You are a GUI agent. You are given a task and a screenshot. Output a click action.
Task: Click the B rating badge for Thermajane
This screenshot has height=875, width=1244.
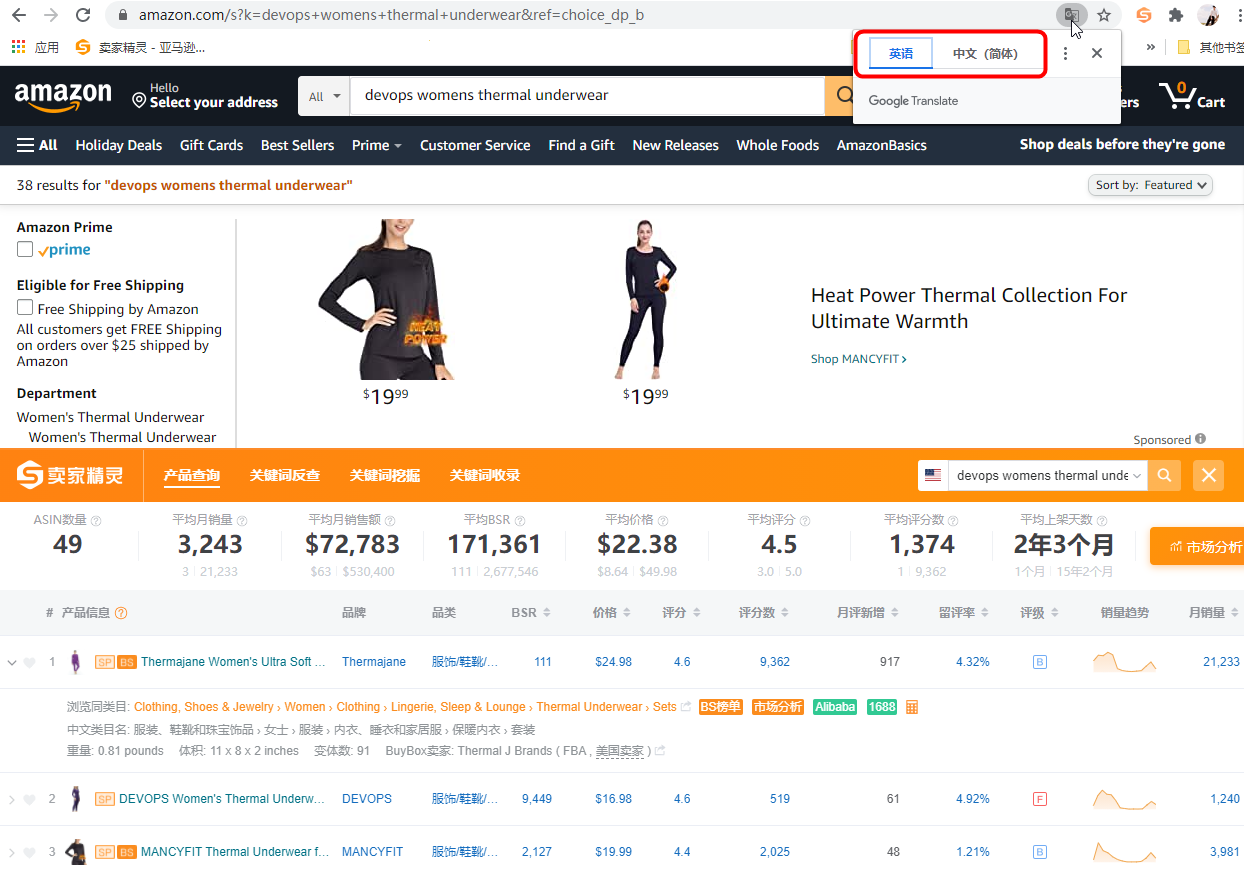(x=1040, y=662)
